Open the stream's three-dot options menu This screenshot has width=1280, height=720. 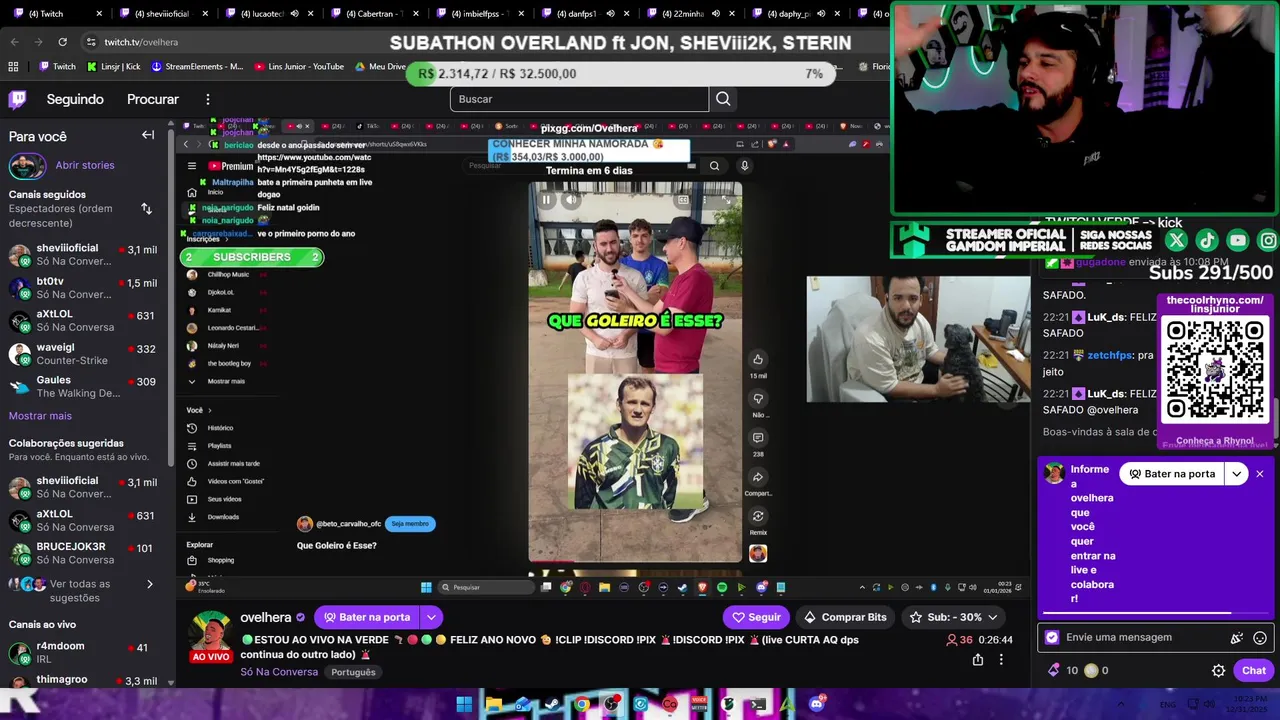pos(1001,659)
